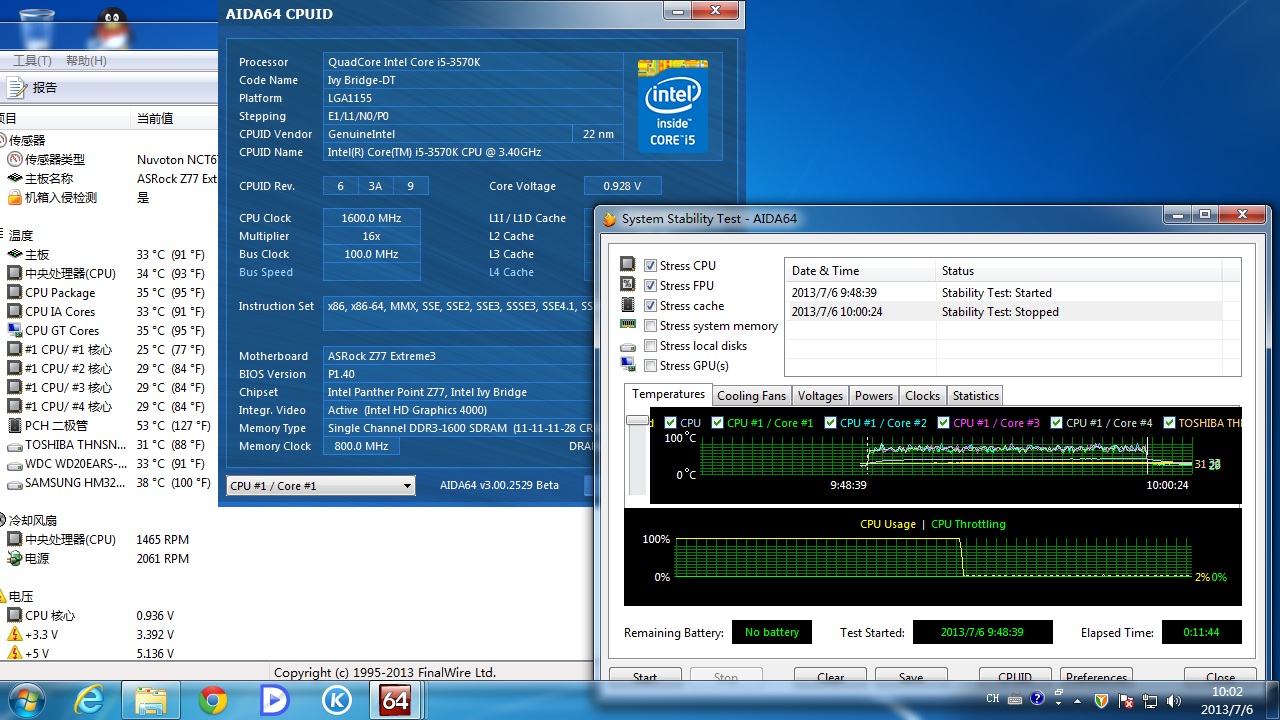This screenshot has width=1280, height=720.
Task: Click the network tray icon
Action: [x=1150, y=699]
